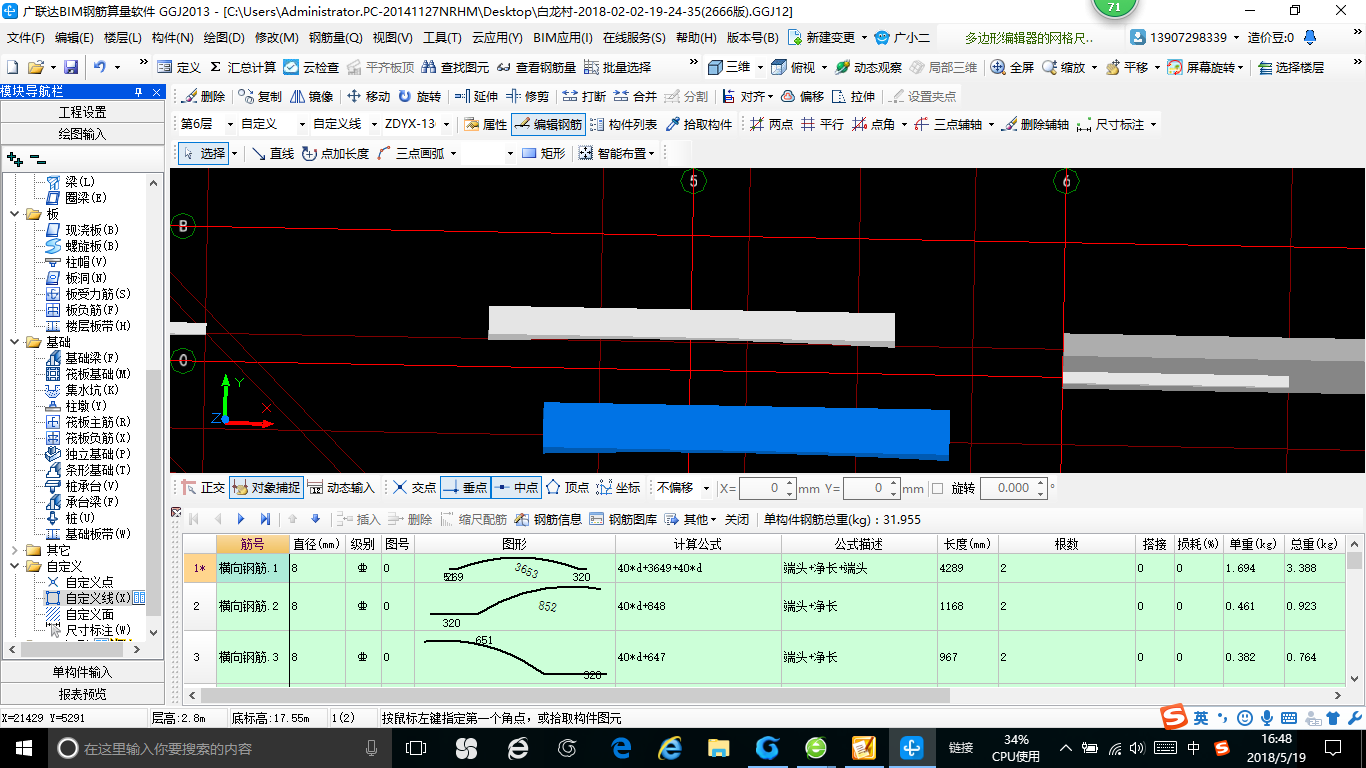Click 查找图元 (find element) tool
The height and width of the screenshot is (768, 1366).
456,67
